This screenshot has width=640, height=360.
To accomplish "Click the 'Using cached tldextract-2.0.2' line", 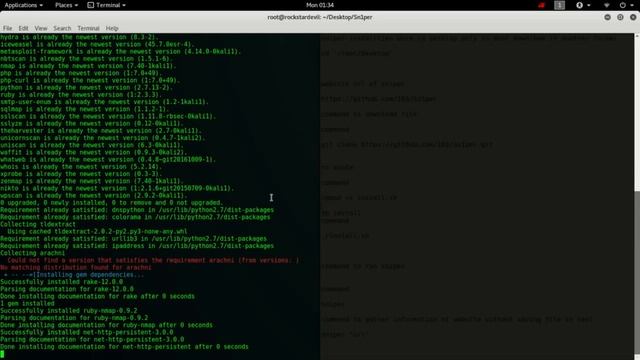I will 97,231.
